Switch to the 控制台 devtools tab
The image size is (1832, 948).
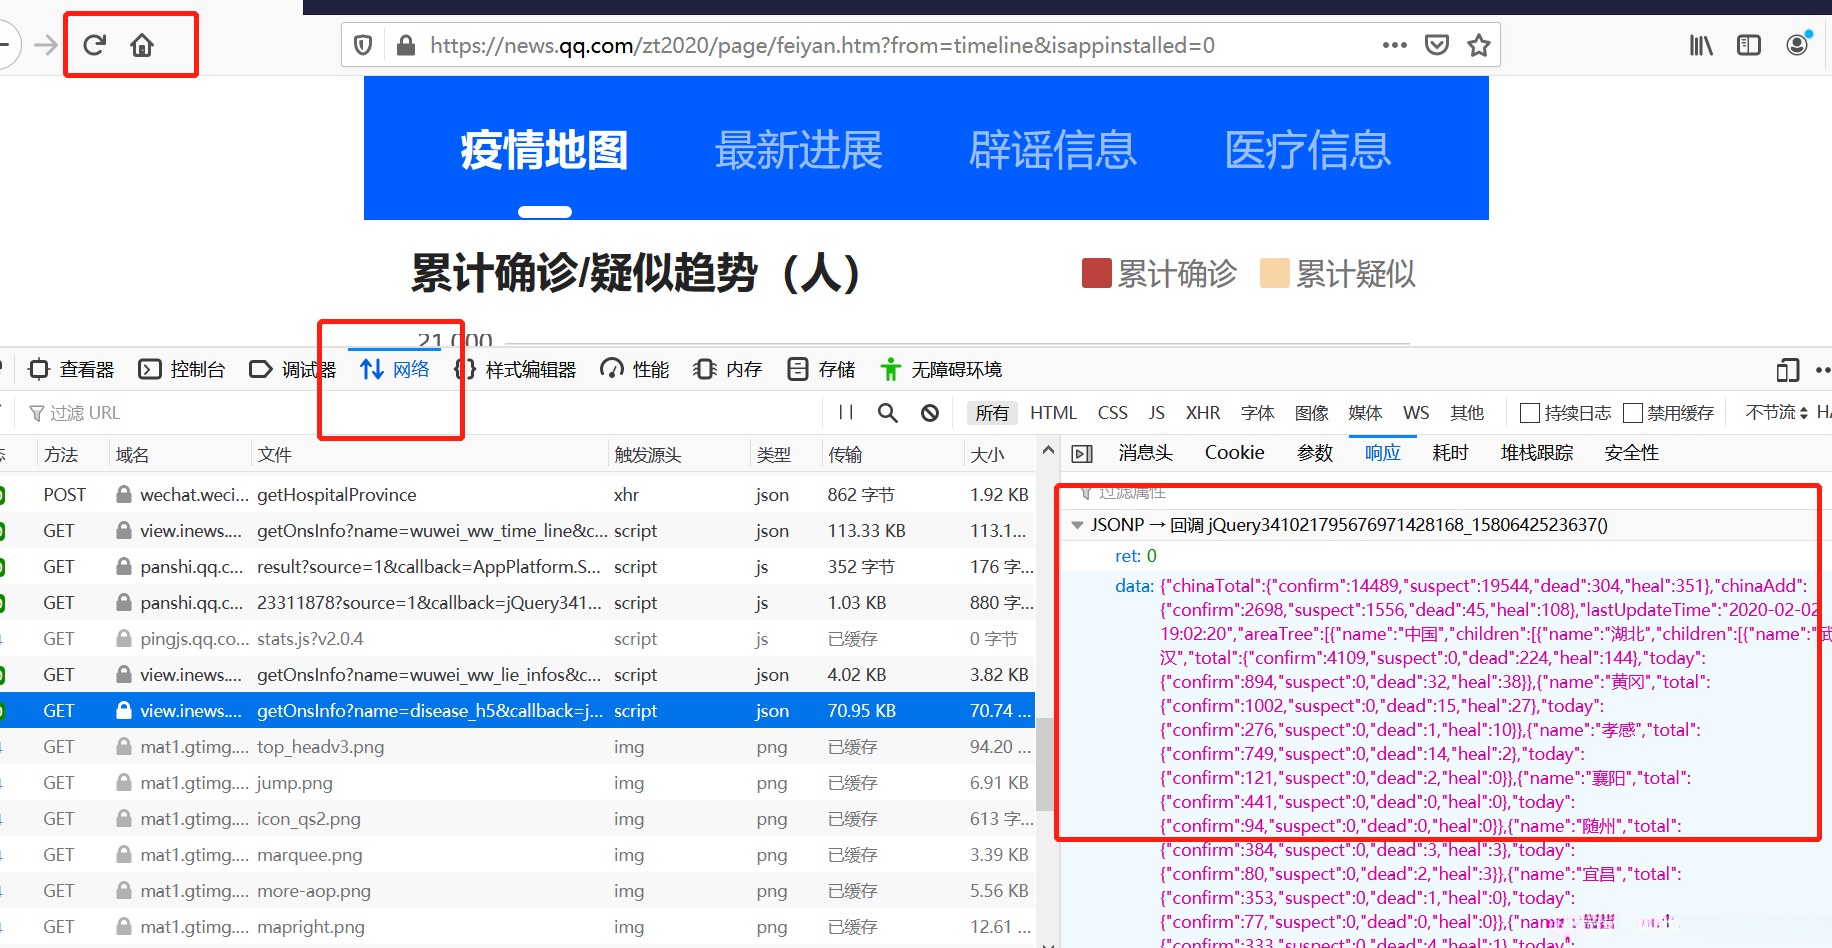click(x=182, y=370)
